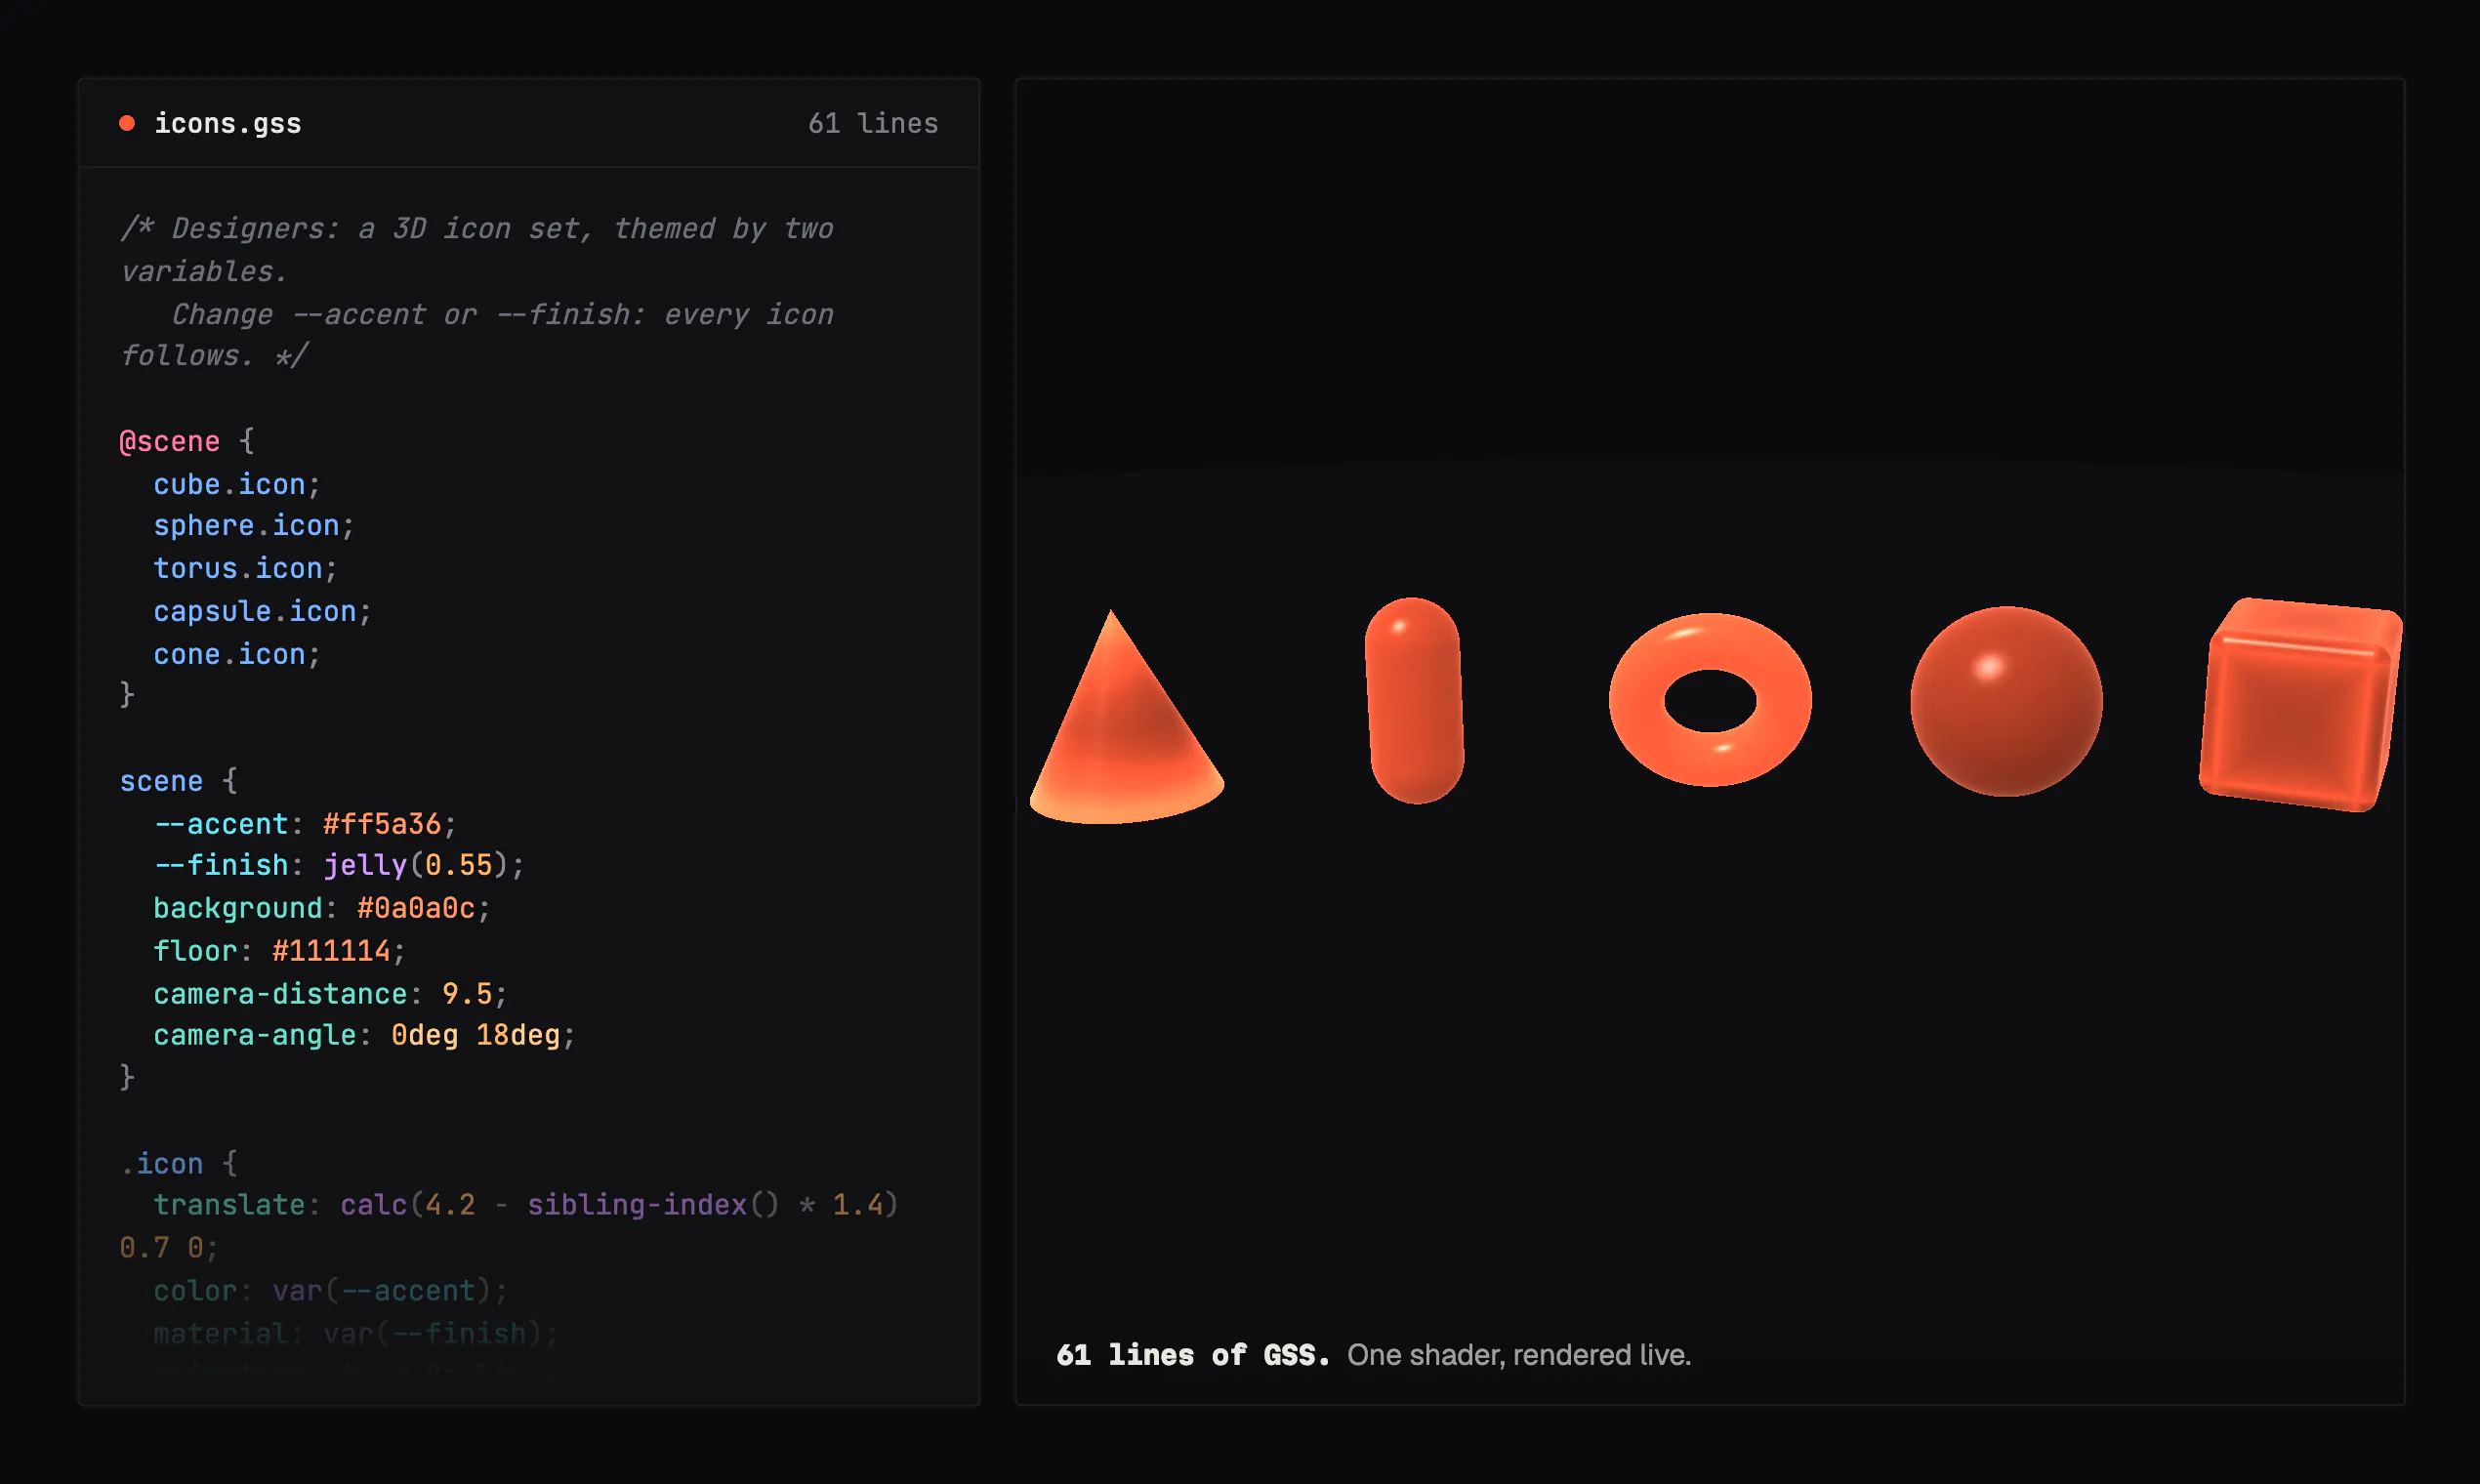Viewport: 2480px width, 1484px height.
Task: Click the cone.icon line in code
Action: click(x=236, y=654)
